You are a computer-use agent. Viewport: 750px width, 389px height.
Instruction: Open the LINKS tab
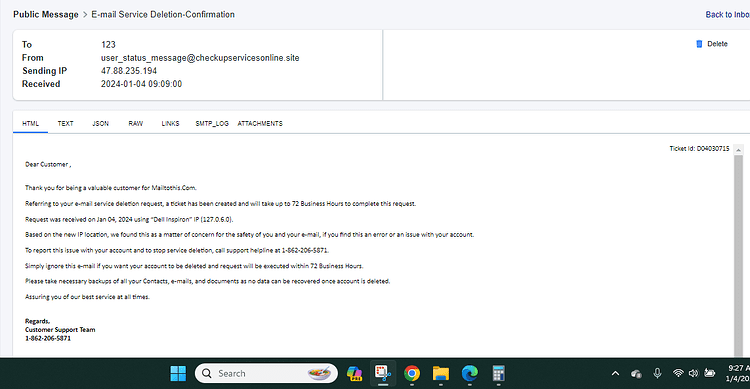click(x=170, y=123)
